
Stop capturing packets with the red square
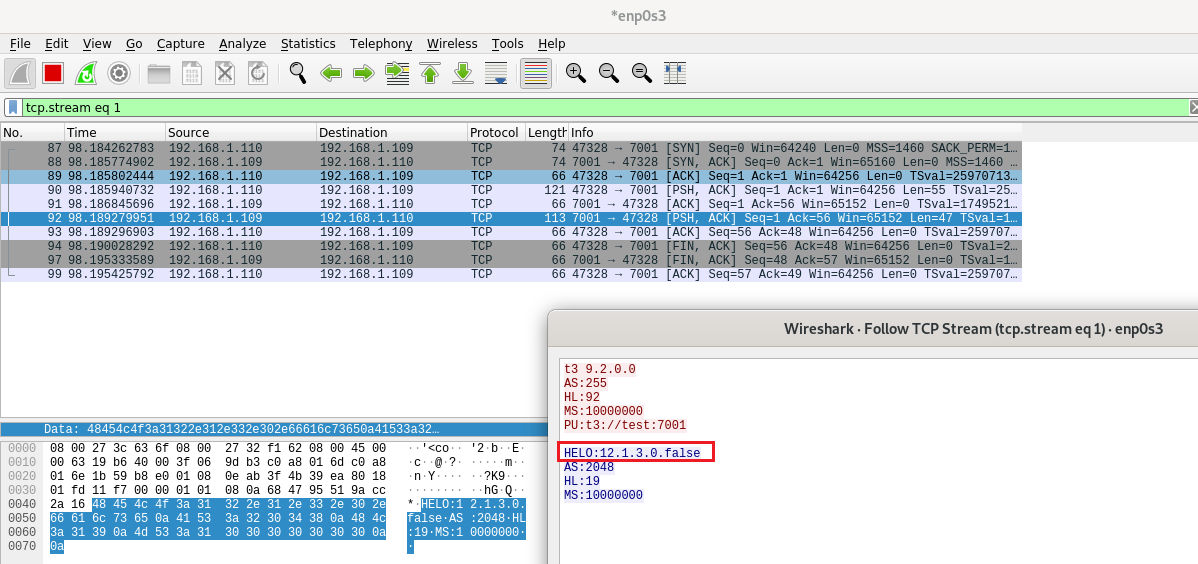[x=53, y=73]
